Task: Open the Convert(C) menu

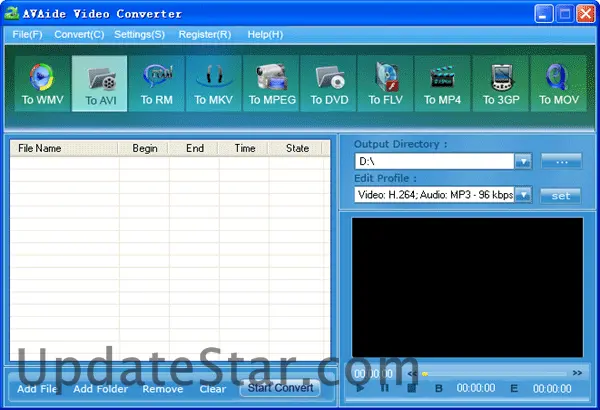Action: pos(79,34)
